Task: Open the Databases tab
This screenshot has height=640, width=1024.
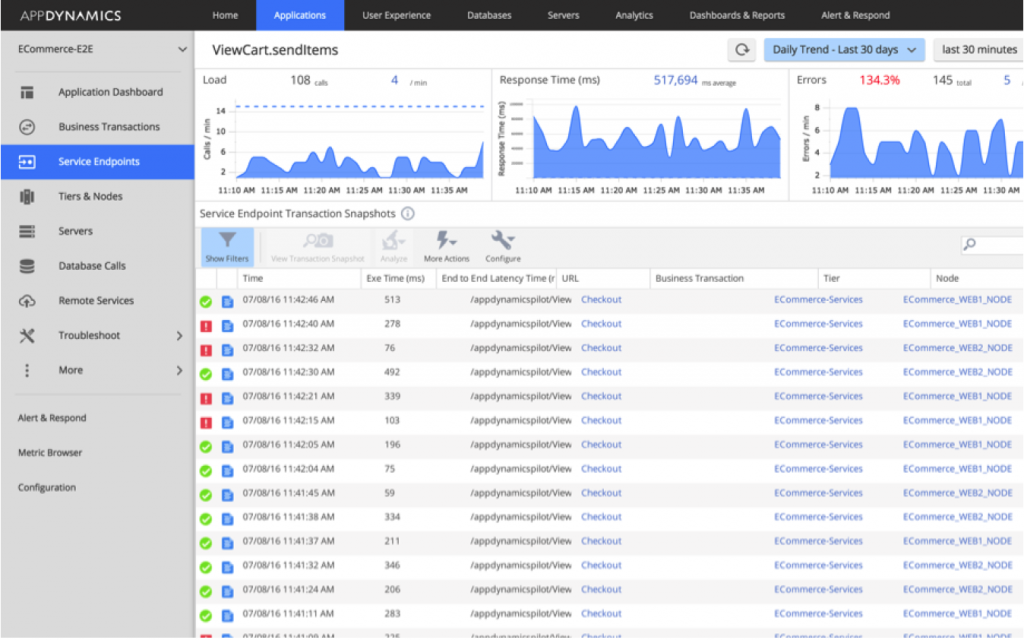Action: (489, 15)
